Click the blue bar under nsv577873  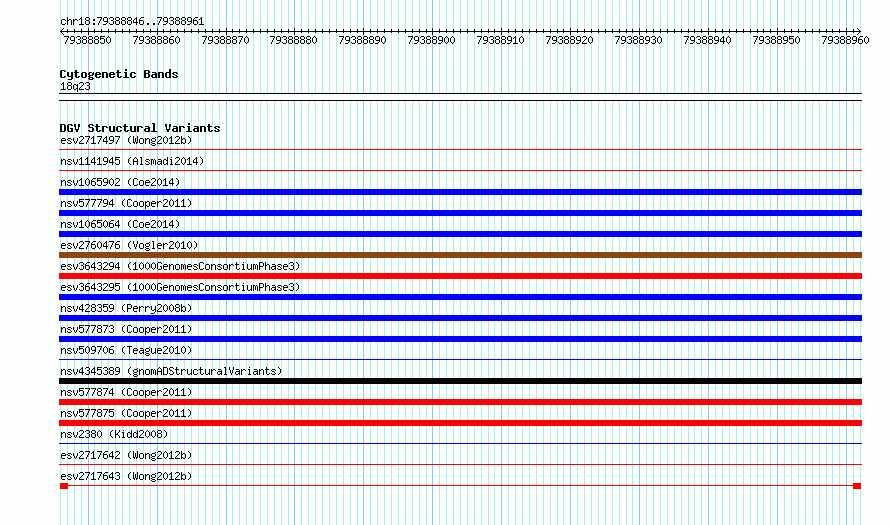460,339
